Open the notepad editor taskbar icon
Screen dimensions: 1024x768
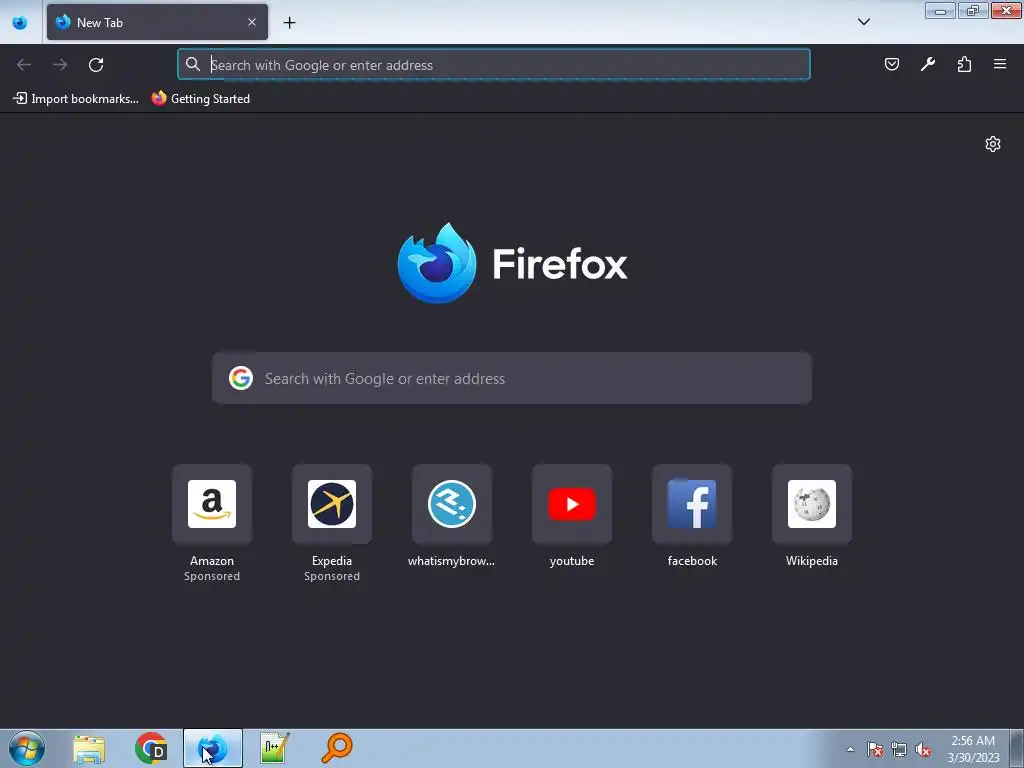[x=274, y=748]
